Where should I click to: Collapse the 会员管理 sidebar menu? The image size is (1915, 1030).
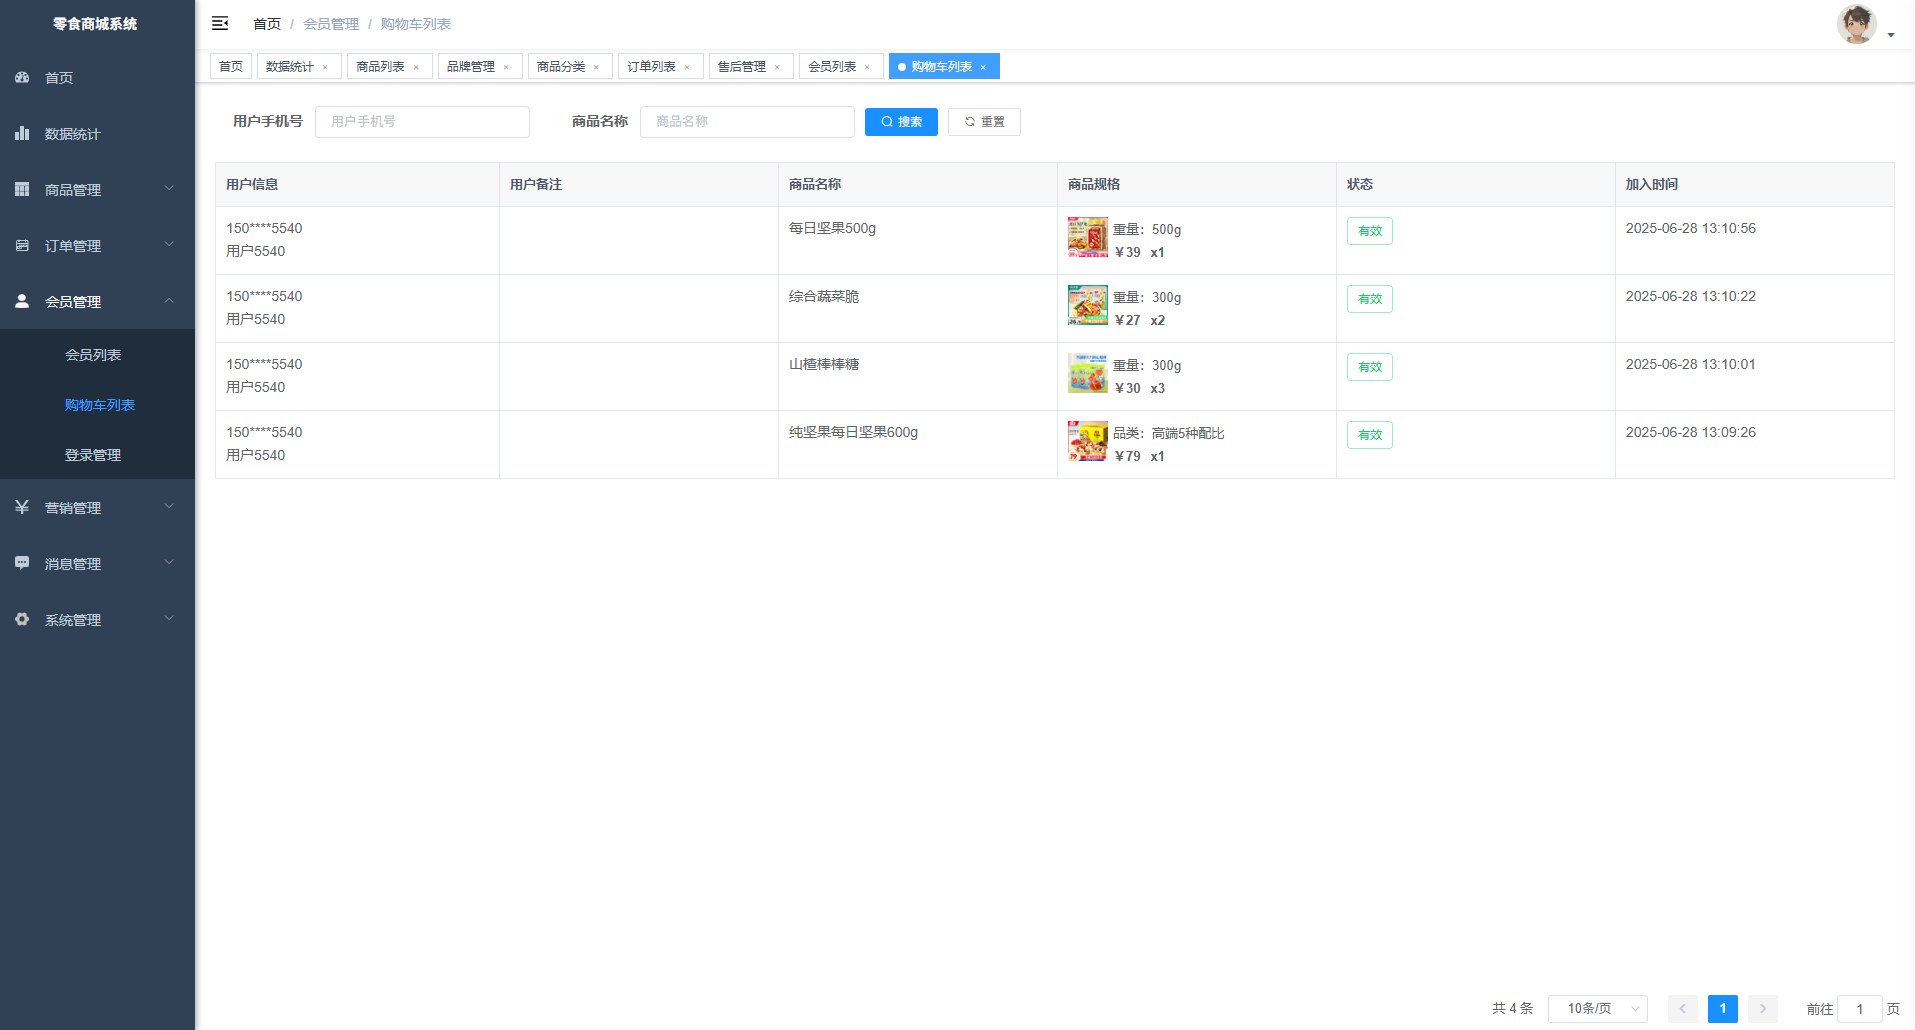[97, 302]
